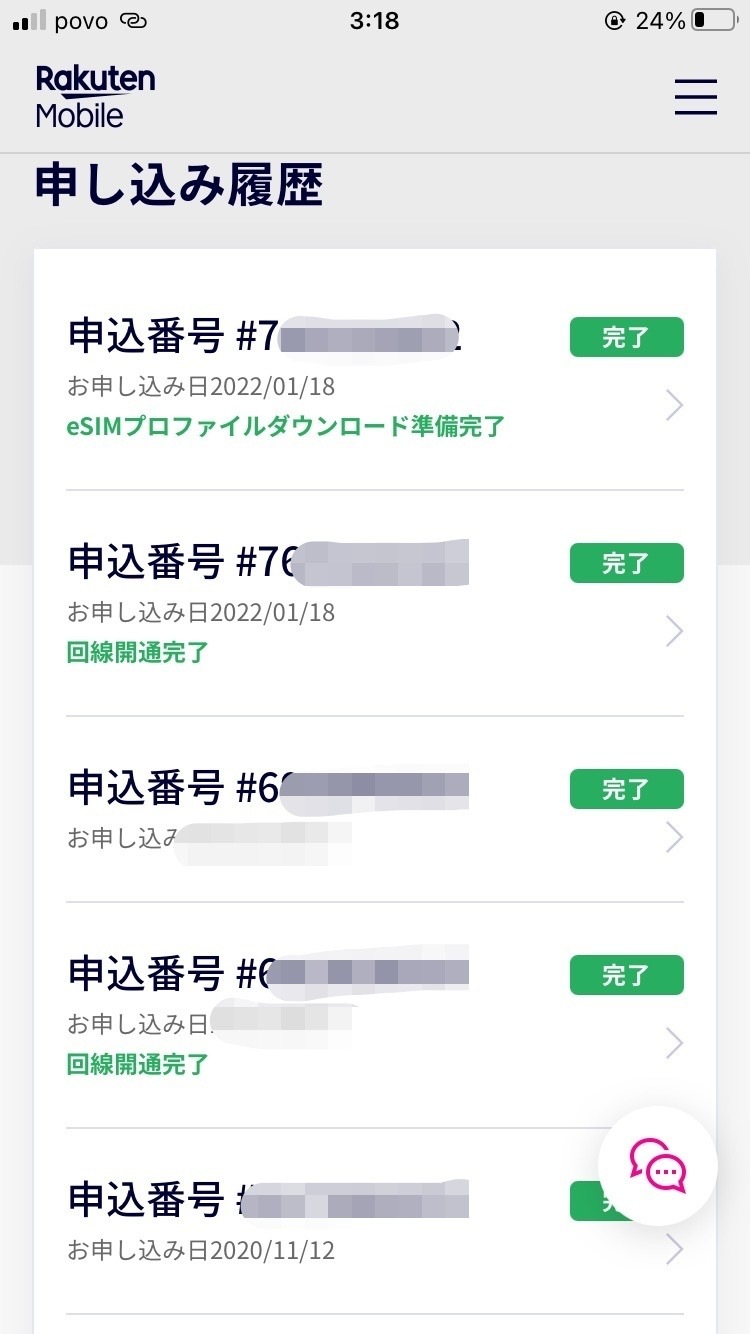Viewport: 750px width, 1334px height.
Task: Tap the cellular signal bars icon
Action: (x=29, y=21)
